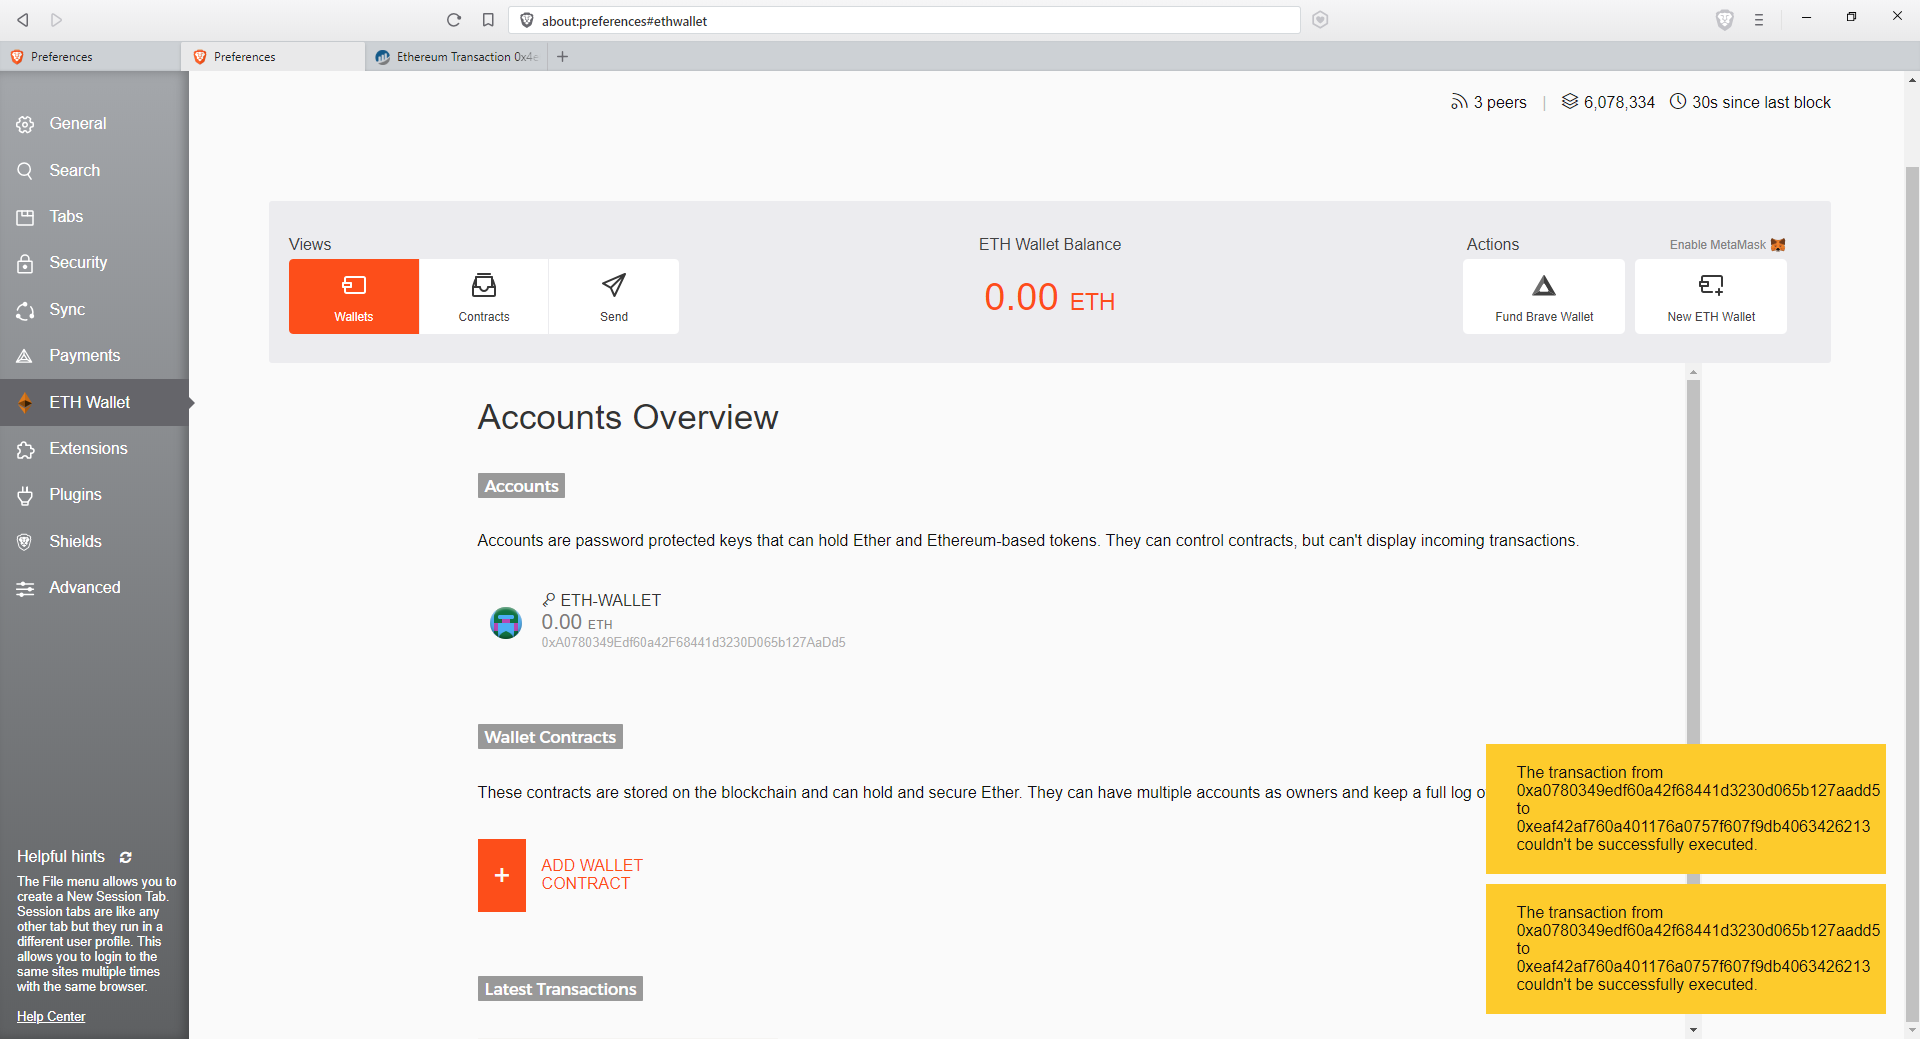
Task: Dismiss the upper failed transaction notification
Action: pyautogui.click(x=1685, y=808)
